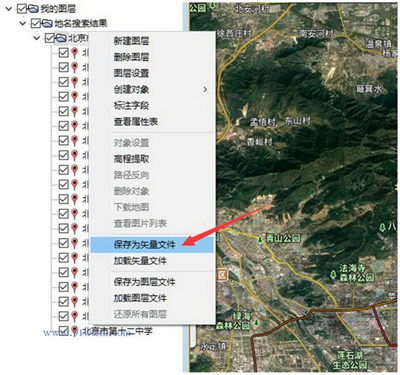Image resolution: width=400 pixels, height=375 pixels.
Task: Click the folder icon beside 我的图层
Action: (33, 8)
